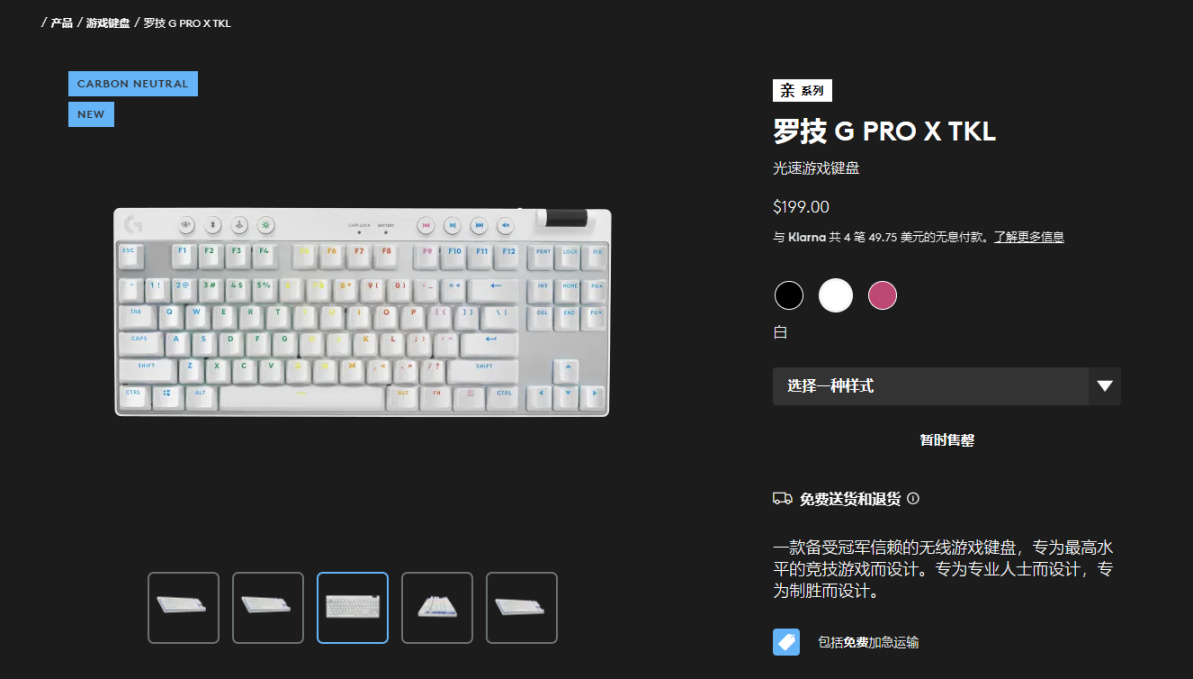Click the dropdown arrow for style selection
The image size is (1193, 679).
[1105, 386]
